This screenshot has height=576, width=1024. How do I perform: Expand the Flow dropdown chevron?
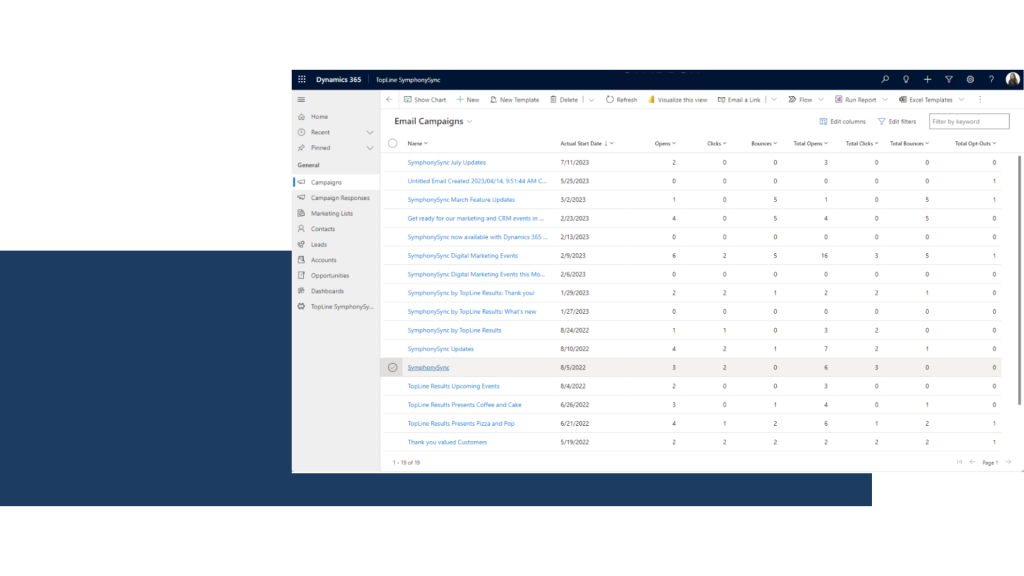[821, 100]
